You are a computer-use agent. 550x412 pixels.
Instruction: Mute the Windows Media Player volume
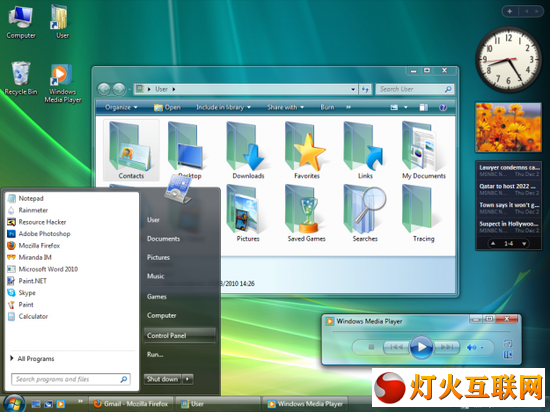click(x=471, y=347)
